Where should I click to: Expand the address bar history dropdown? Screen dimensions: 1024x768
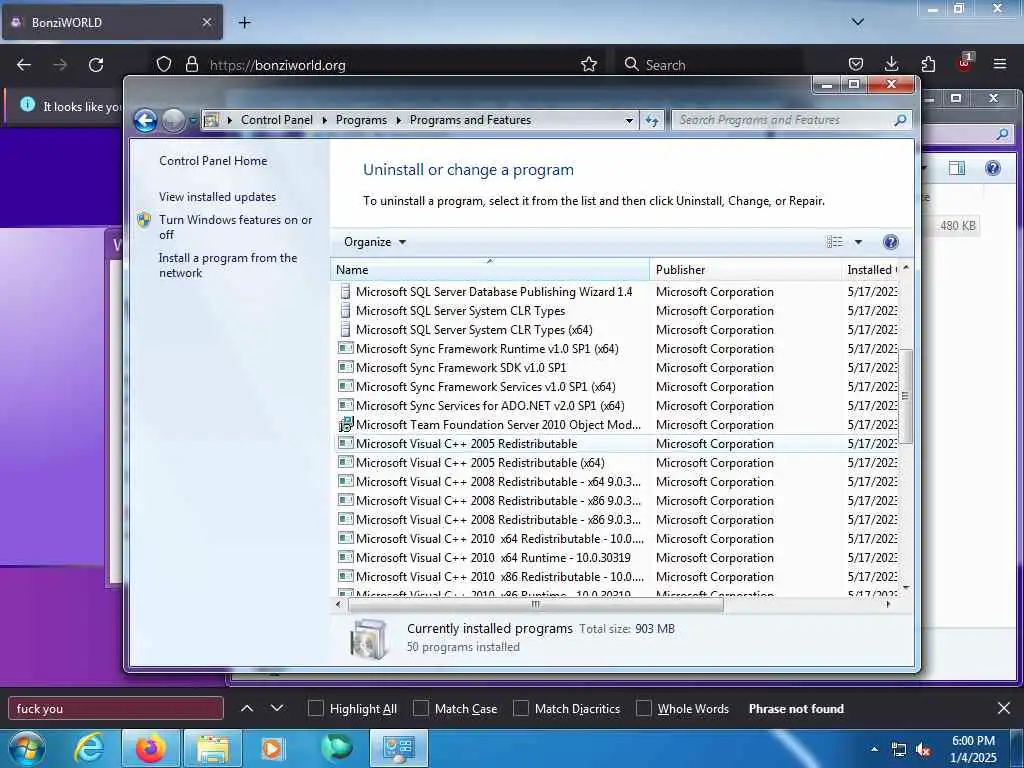coord(629,120)
